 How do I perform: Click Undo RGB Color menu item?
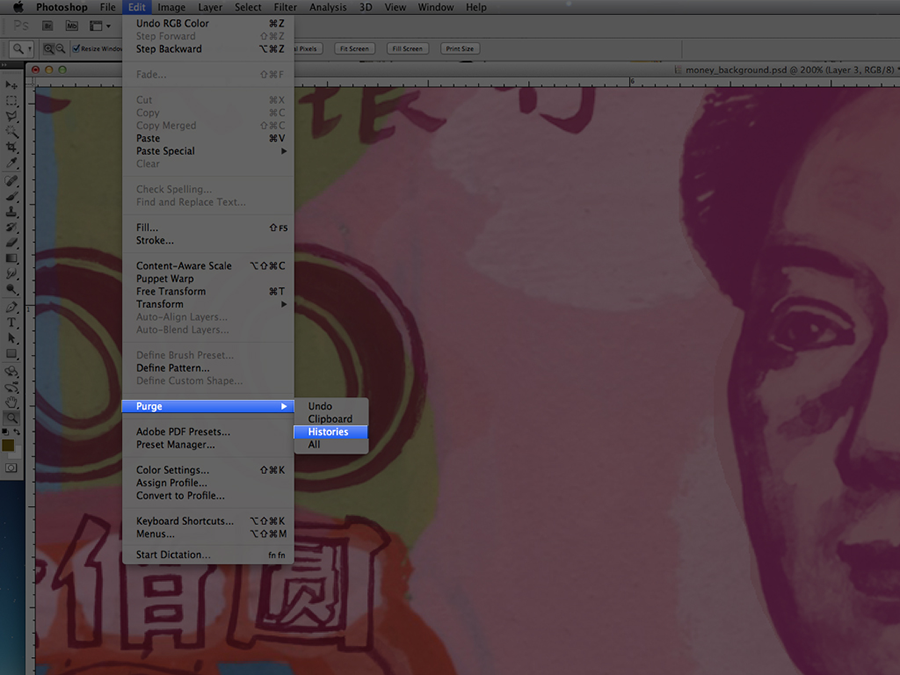tap(208, 24)
